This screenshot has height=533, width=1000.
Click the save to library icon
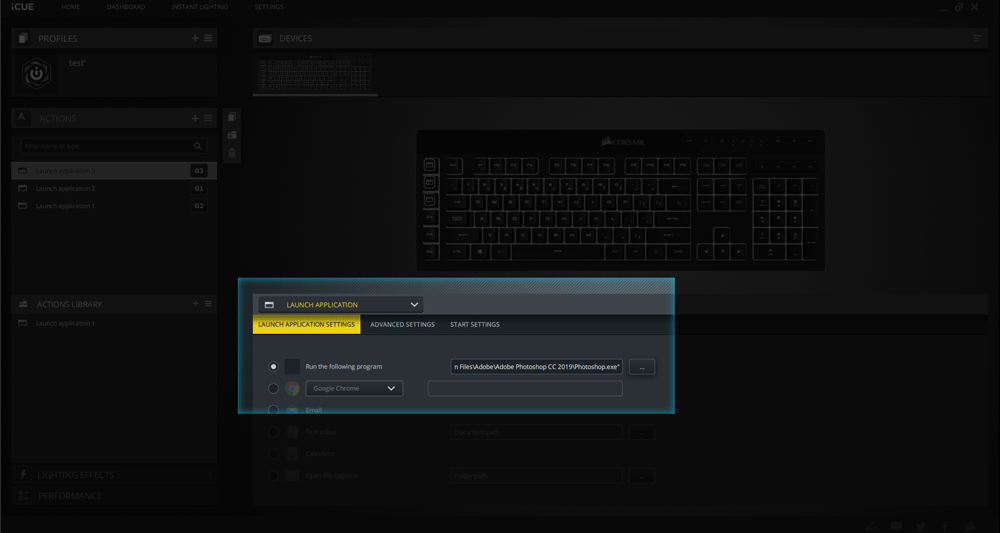coord(232,135)
